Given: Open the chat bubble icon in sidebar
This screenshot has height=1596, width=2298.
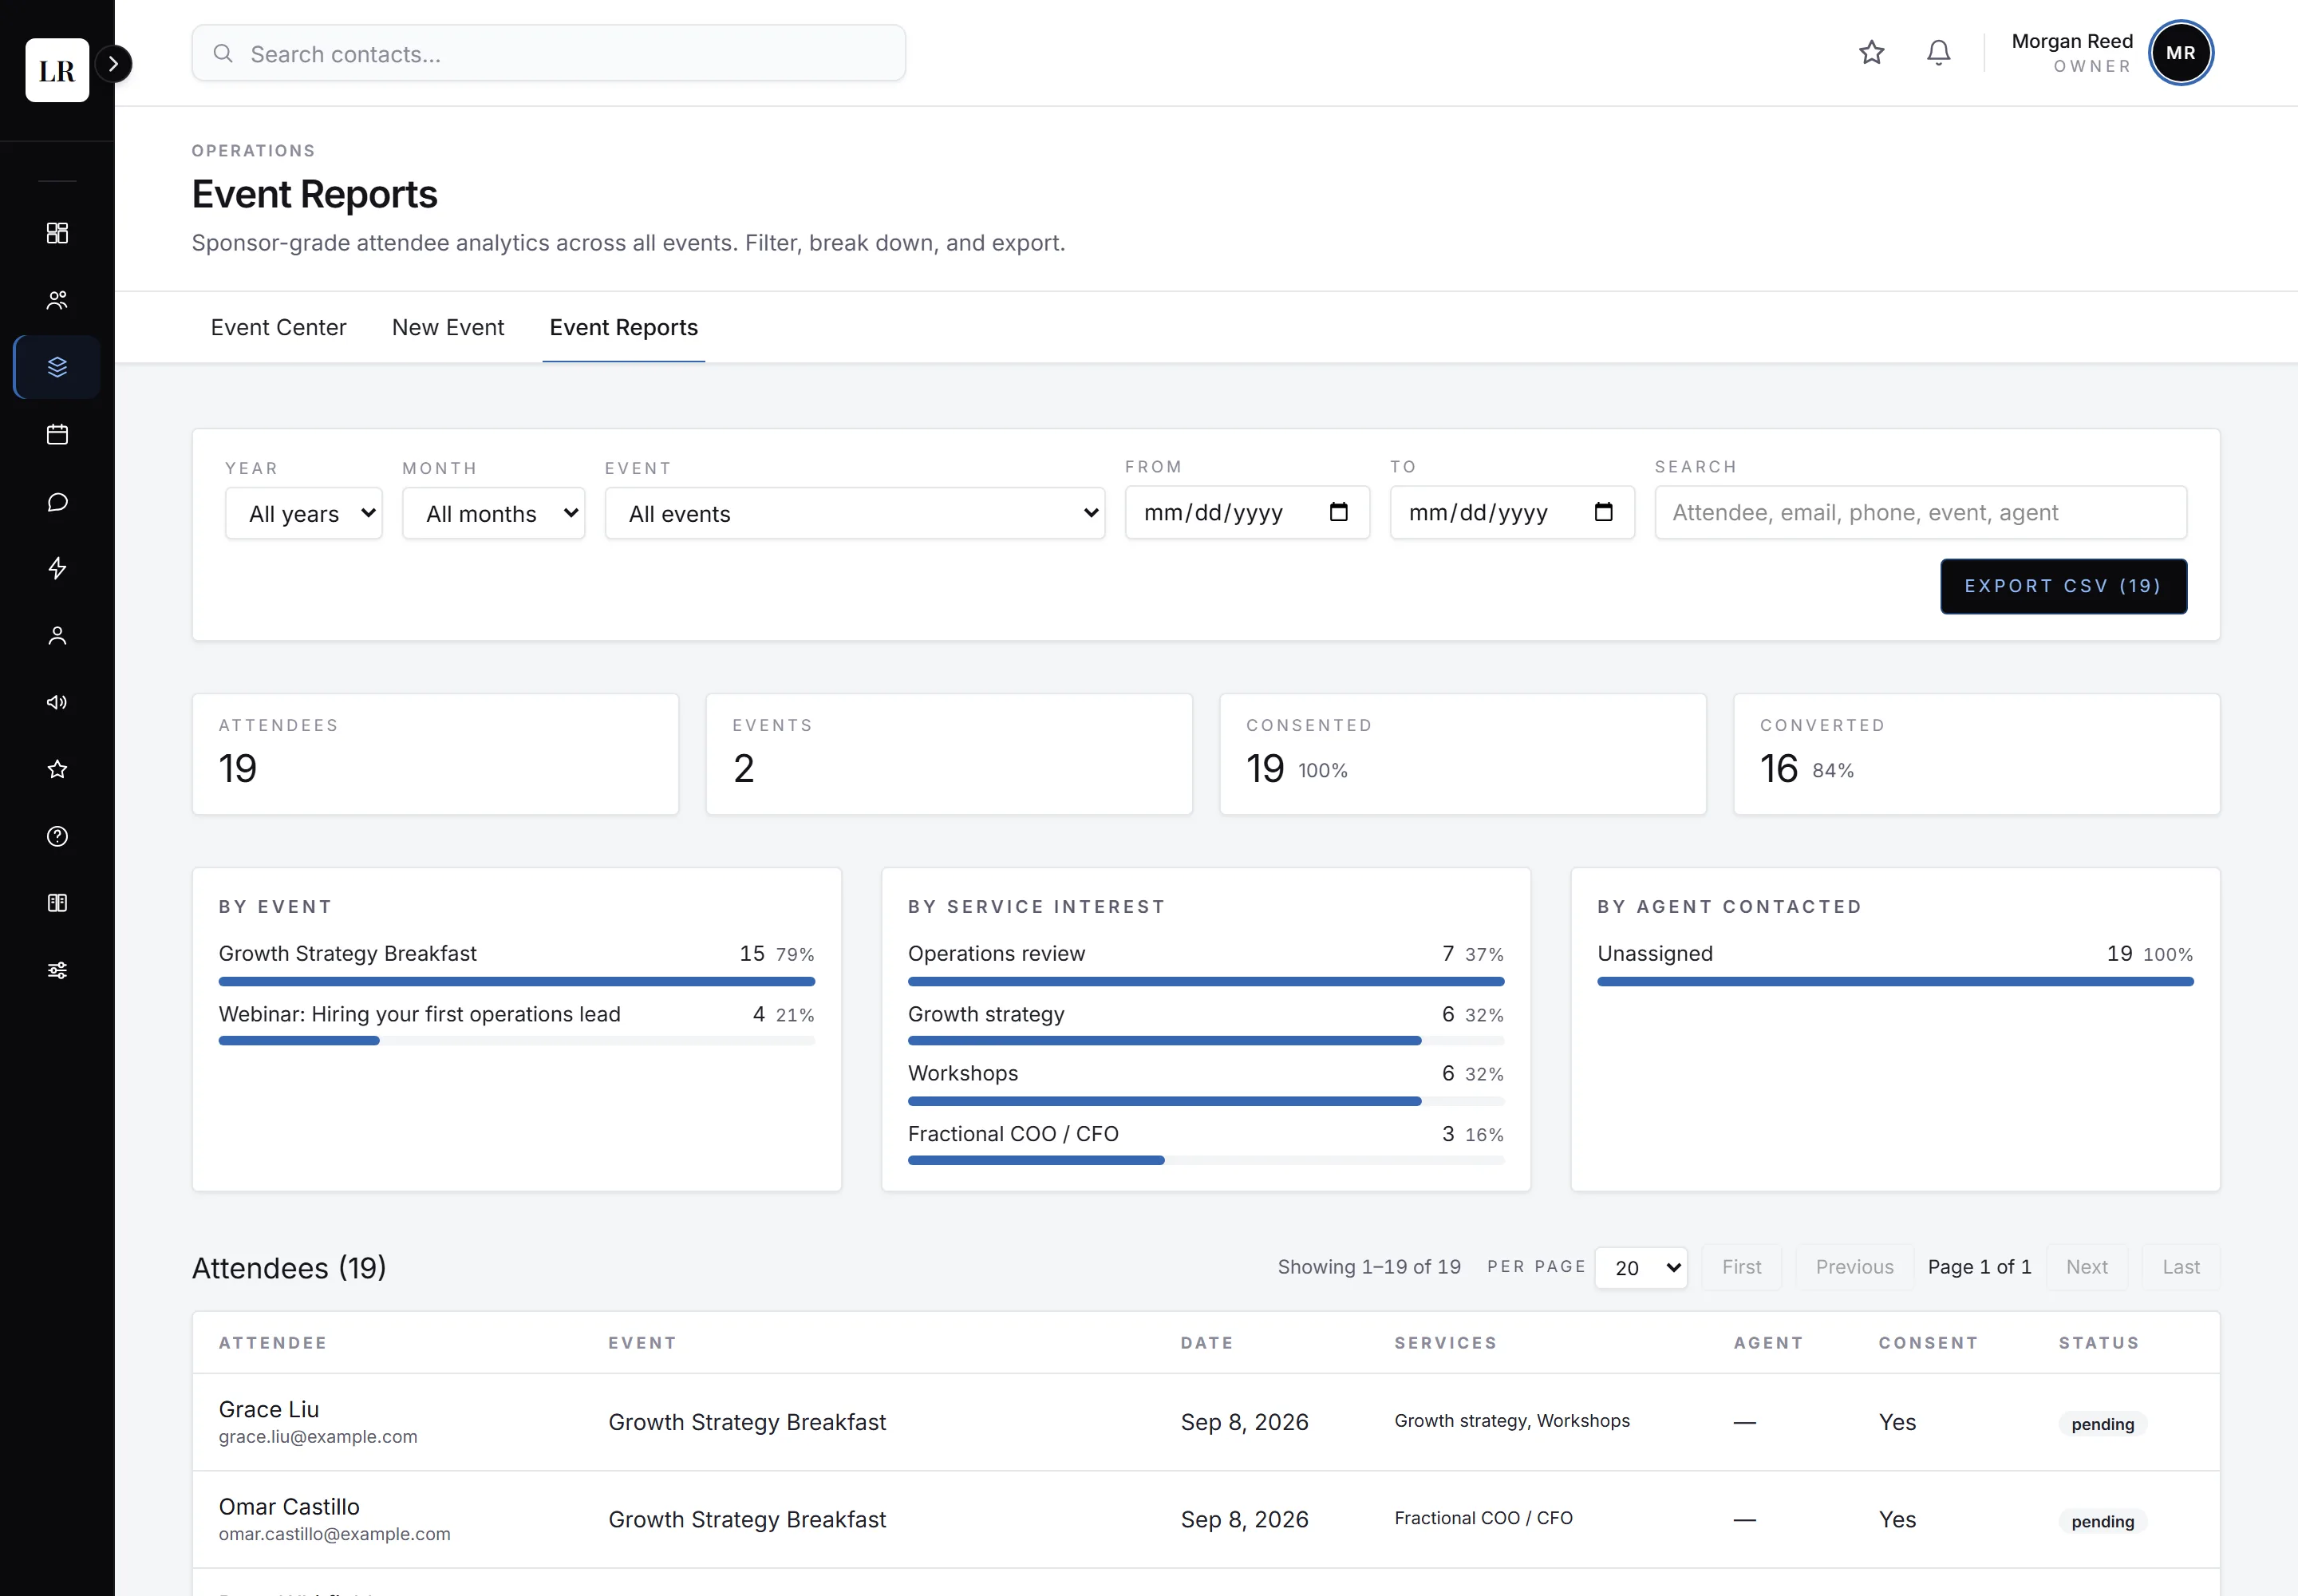Looking at the screenshot, I should point(57,501).
